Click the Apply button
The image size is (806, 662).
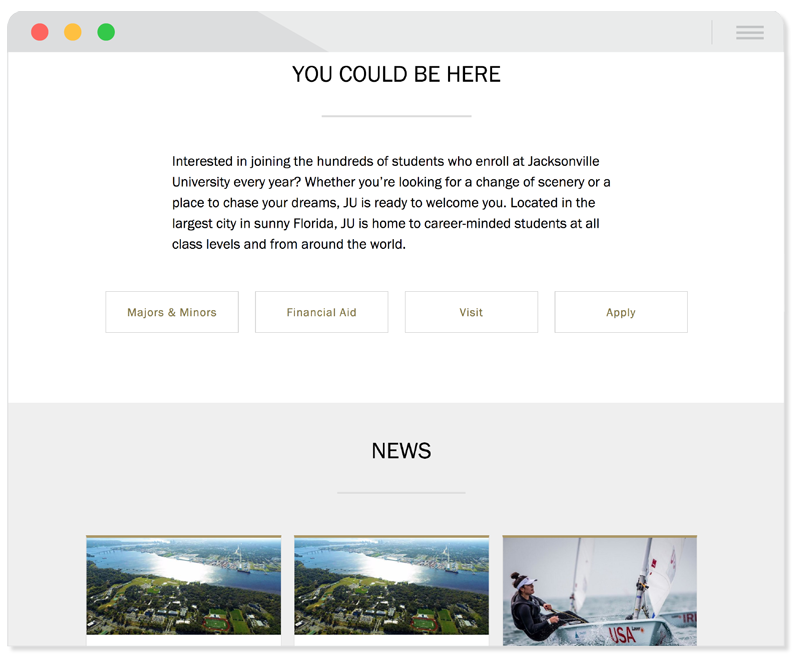click(620, 312)
